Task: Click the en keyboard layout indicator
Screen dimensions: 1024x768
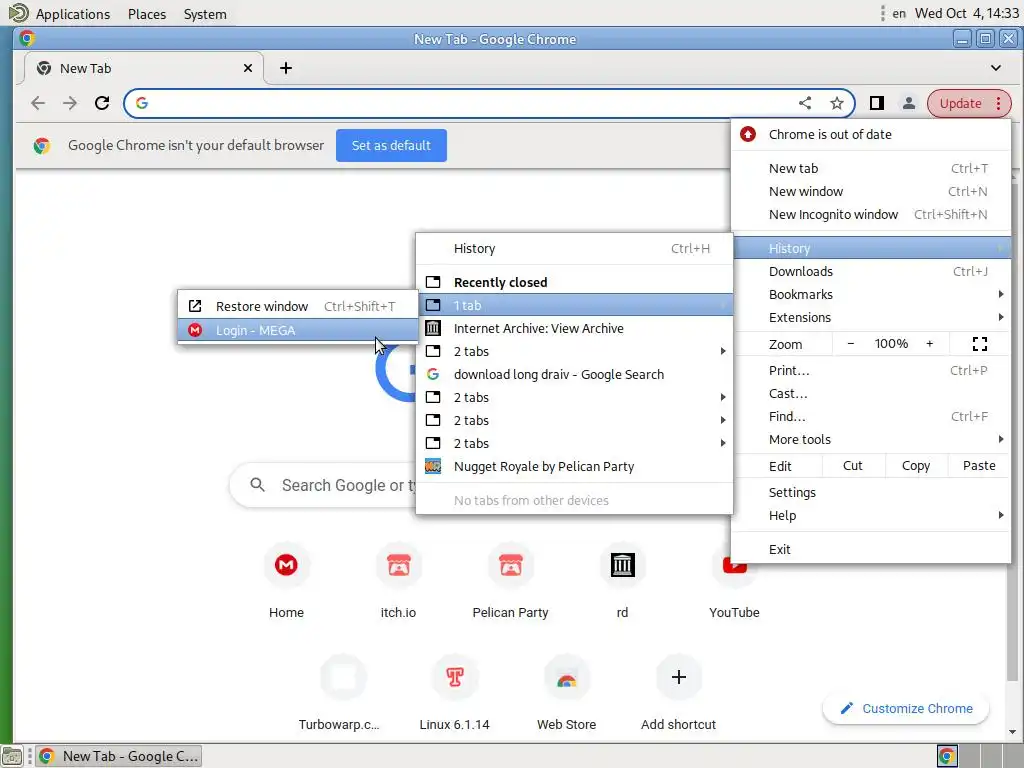Action: 899,13
